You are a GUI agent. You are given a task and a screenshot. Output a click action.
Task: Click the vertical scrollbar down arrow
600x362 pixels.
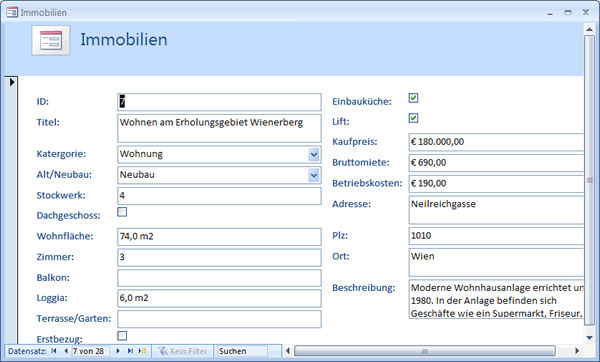tap(589, 338)
